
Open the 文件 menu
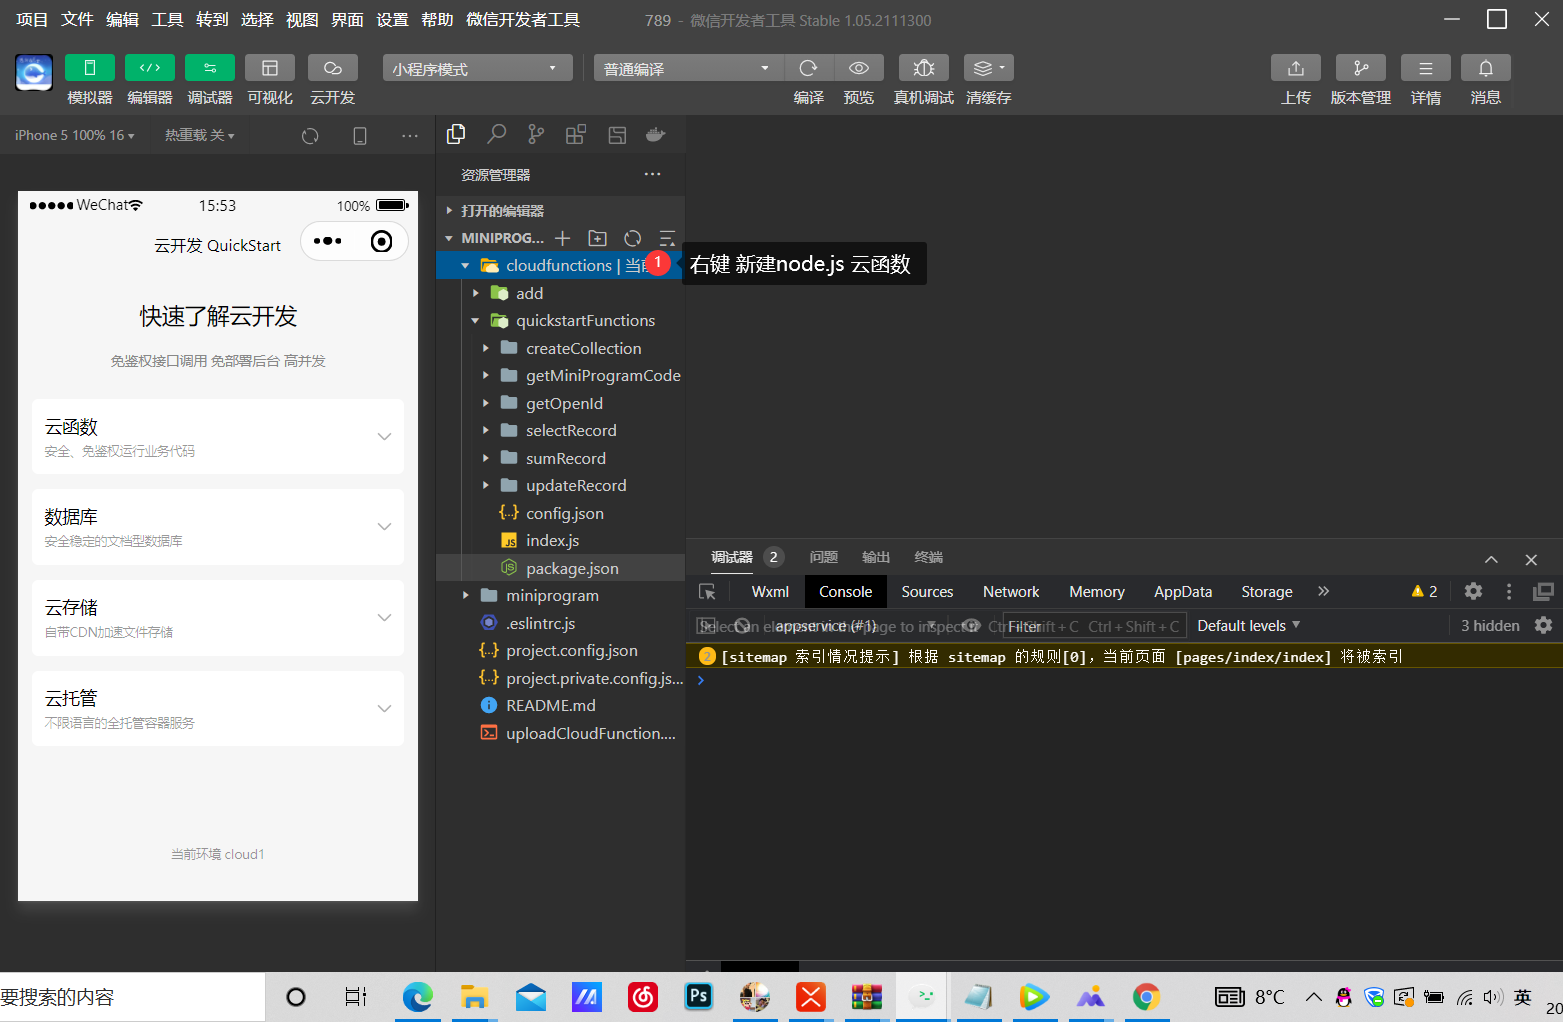point(77,20)
